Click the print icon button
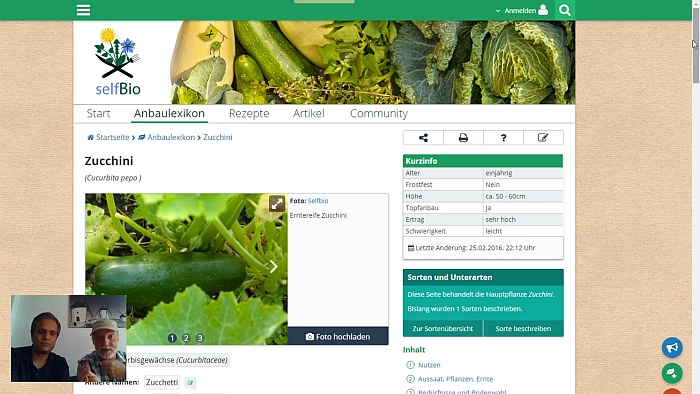This screenshot has width=700, height=394. (463, 138)
